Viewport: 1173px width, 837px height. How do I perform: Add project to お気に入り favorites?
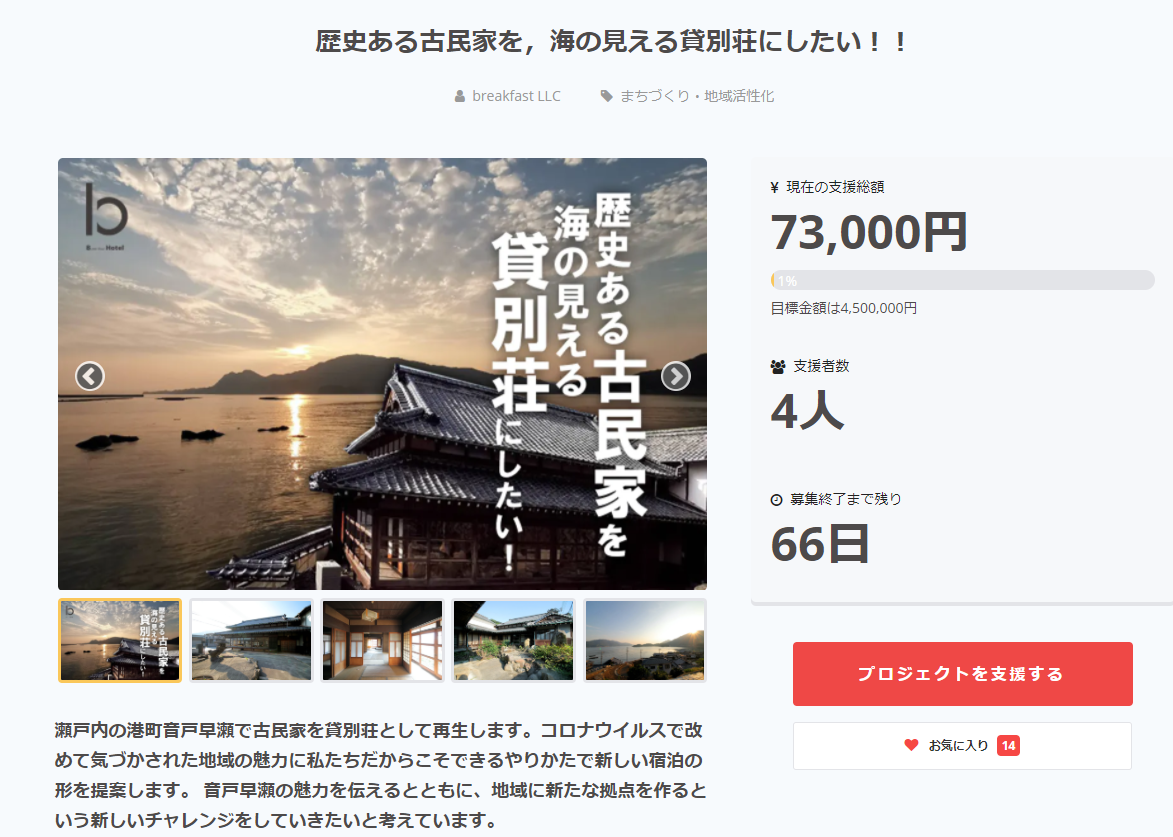click(962, 746)
